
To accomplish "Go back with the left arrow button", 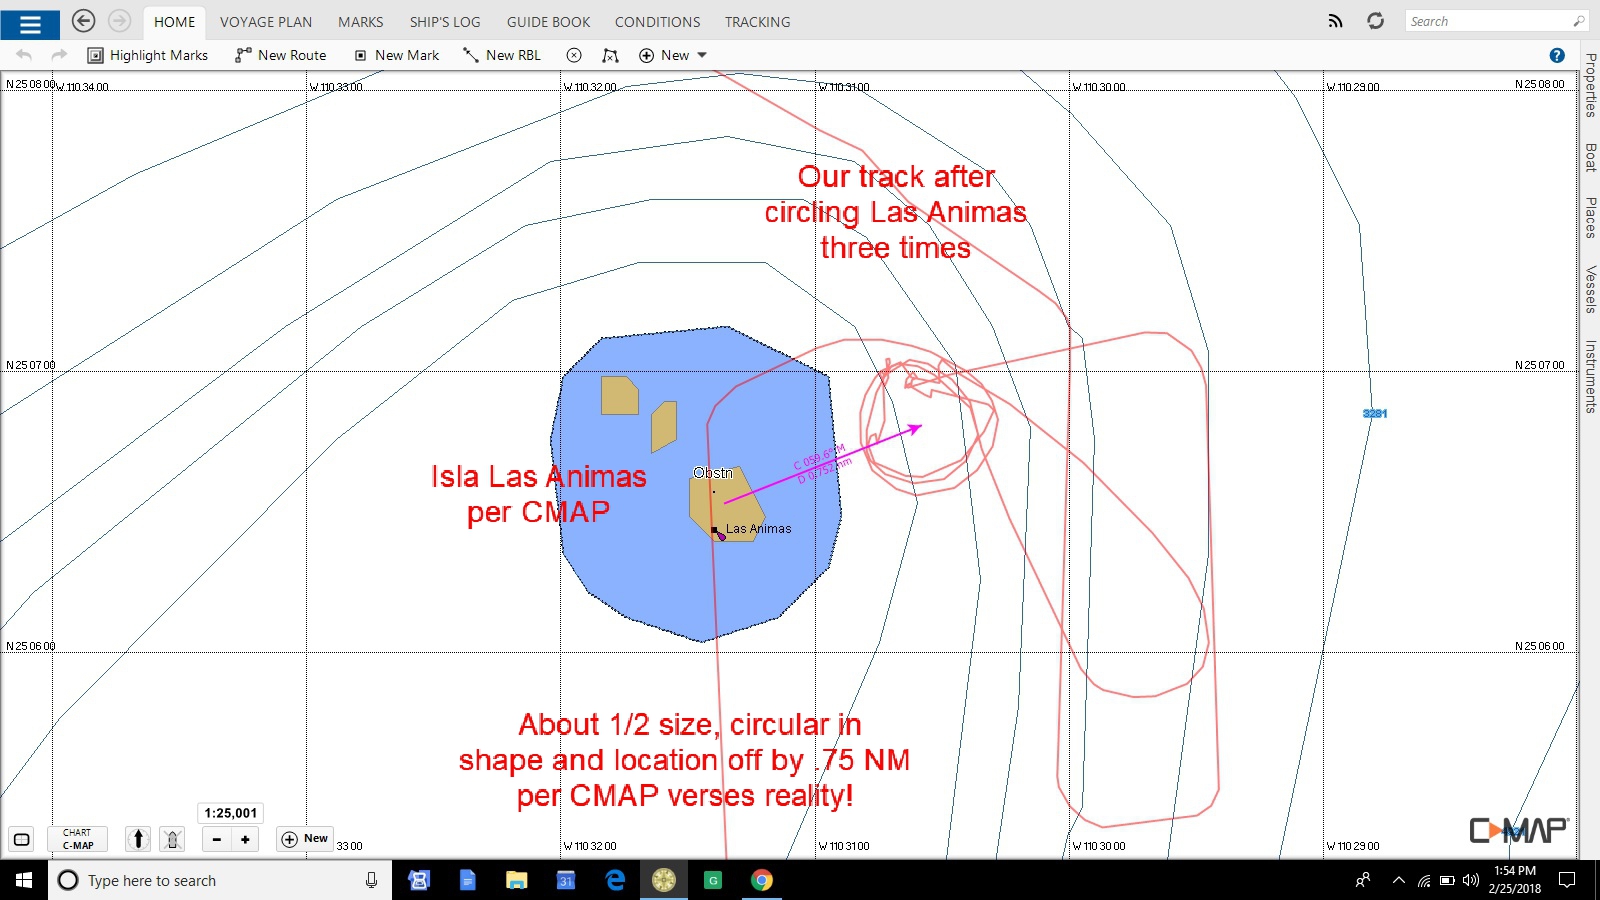I will coord(84,20).
